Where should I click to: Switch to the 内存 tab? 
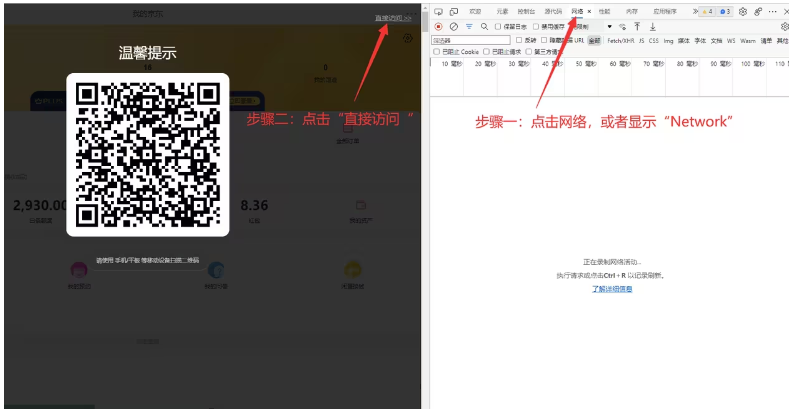coord(632,12)
